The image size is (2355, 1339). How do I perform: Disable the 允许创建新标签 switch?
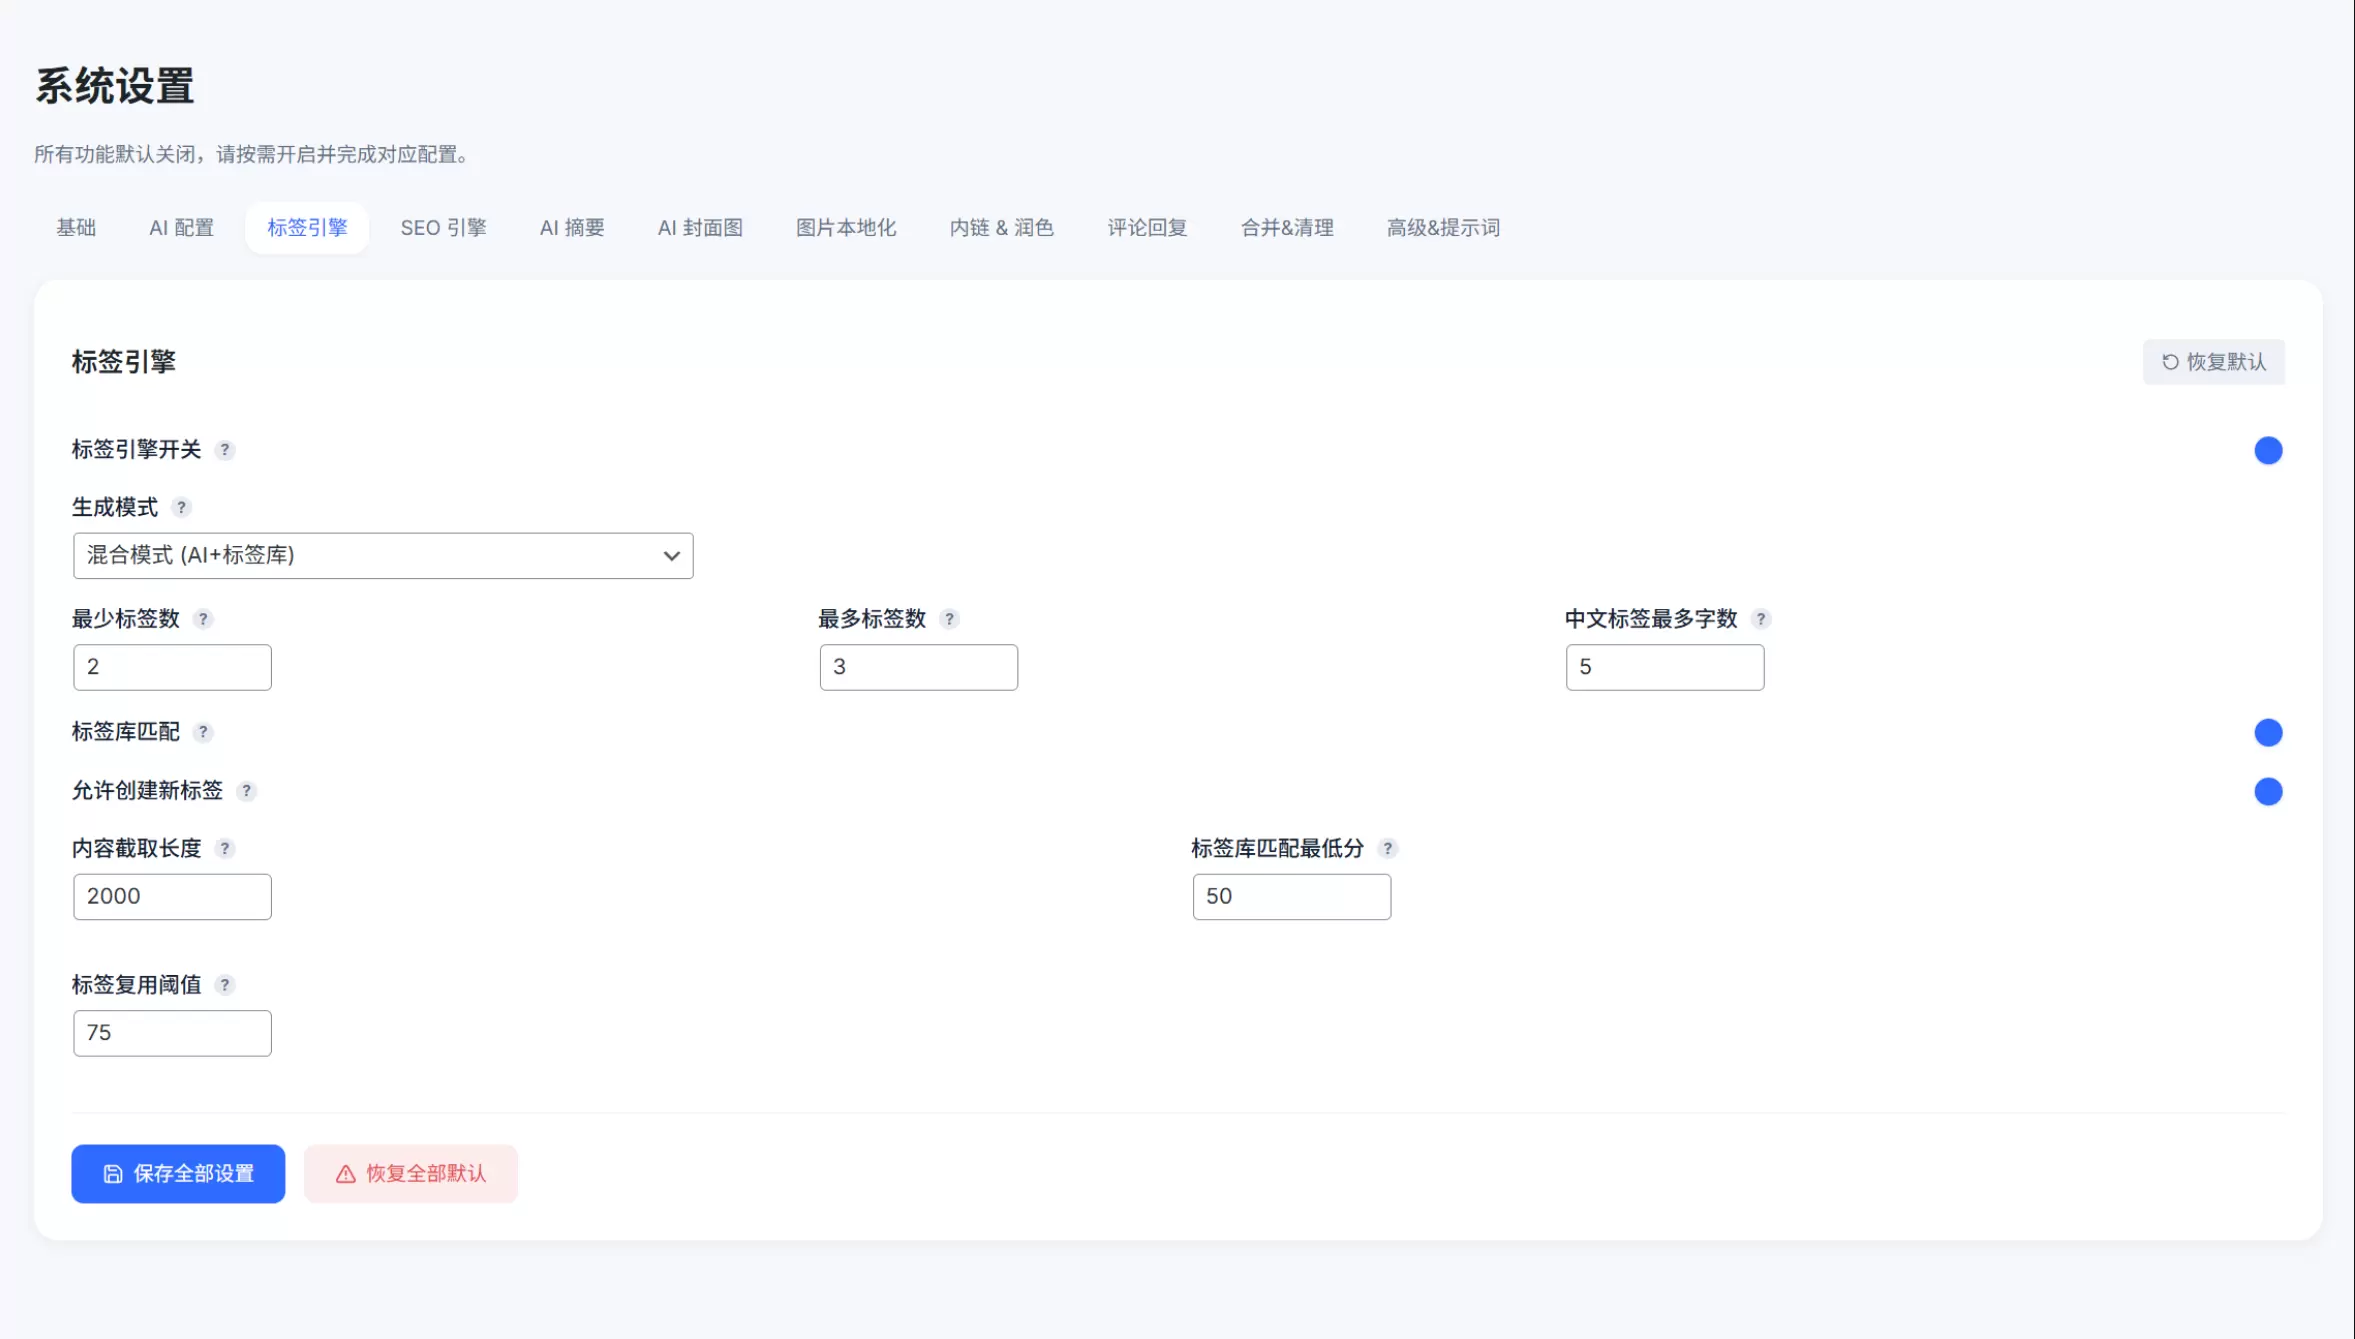2268,792
